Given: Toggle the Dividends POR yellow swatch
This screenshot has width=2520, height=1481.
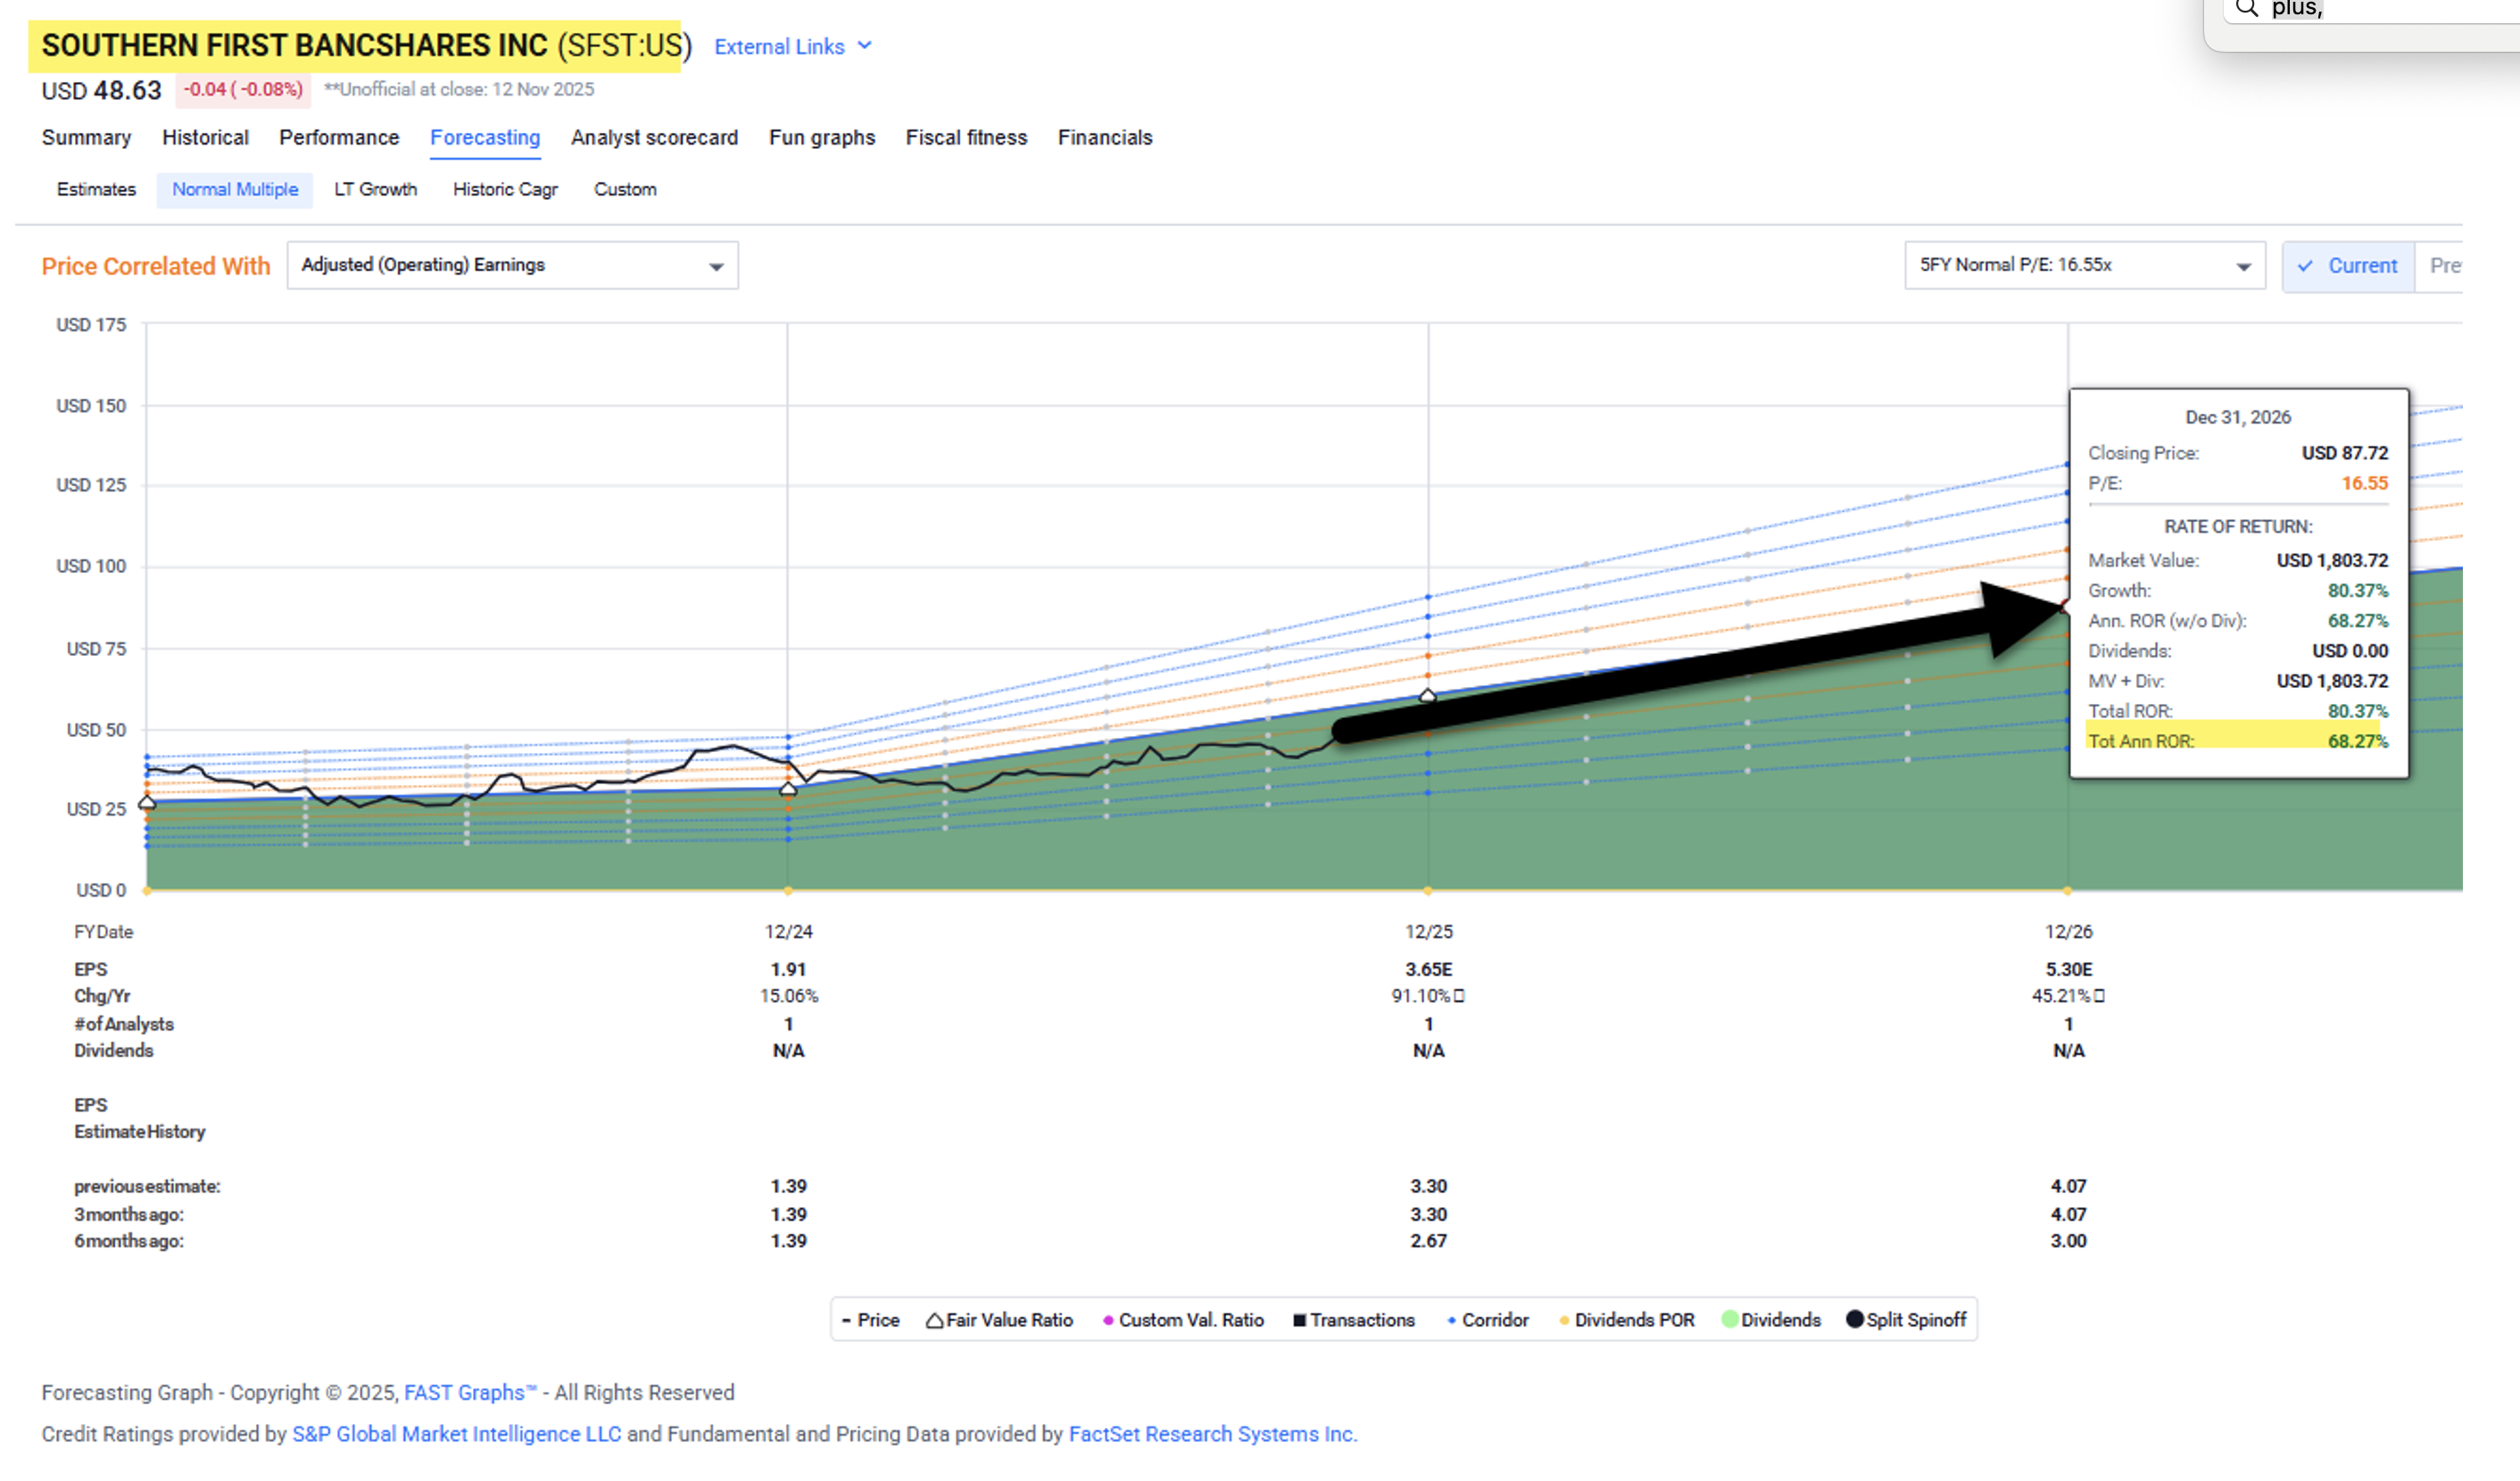Looking at the screenshot, I should (1563, 1320).
